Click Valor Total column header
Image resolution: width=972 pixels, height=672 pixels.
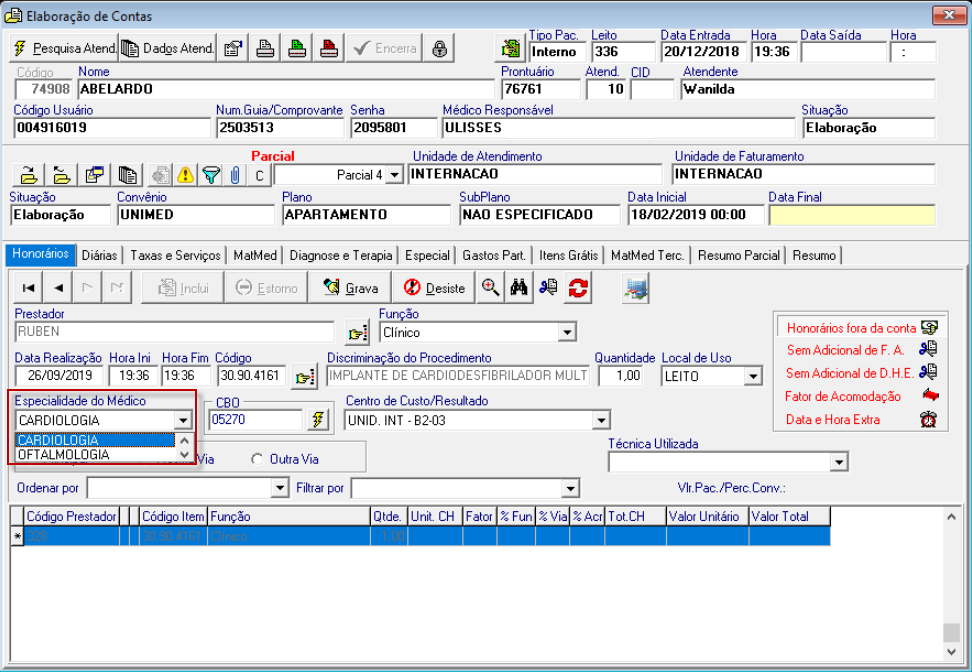tap(789, 516)
